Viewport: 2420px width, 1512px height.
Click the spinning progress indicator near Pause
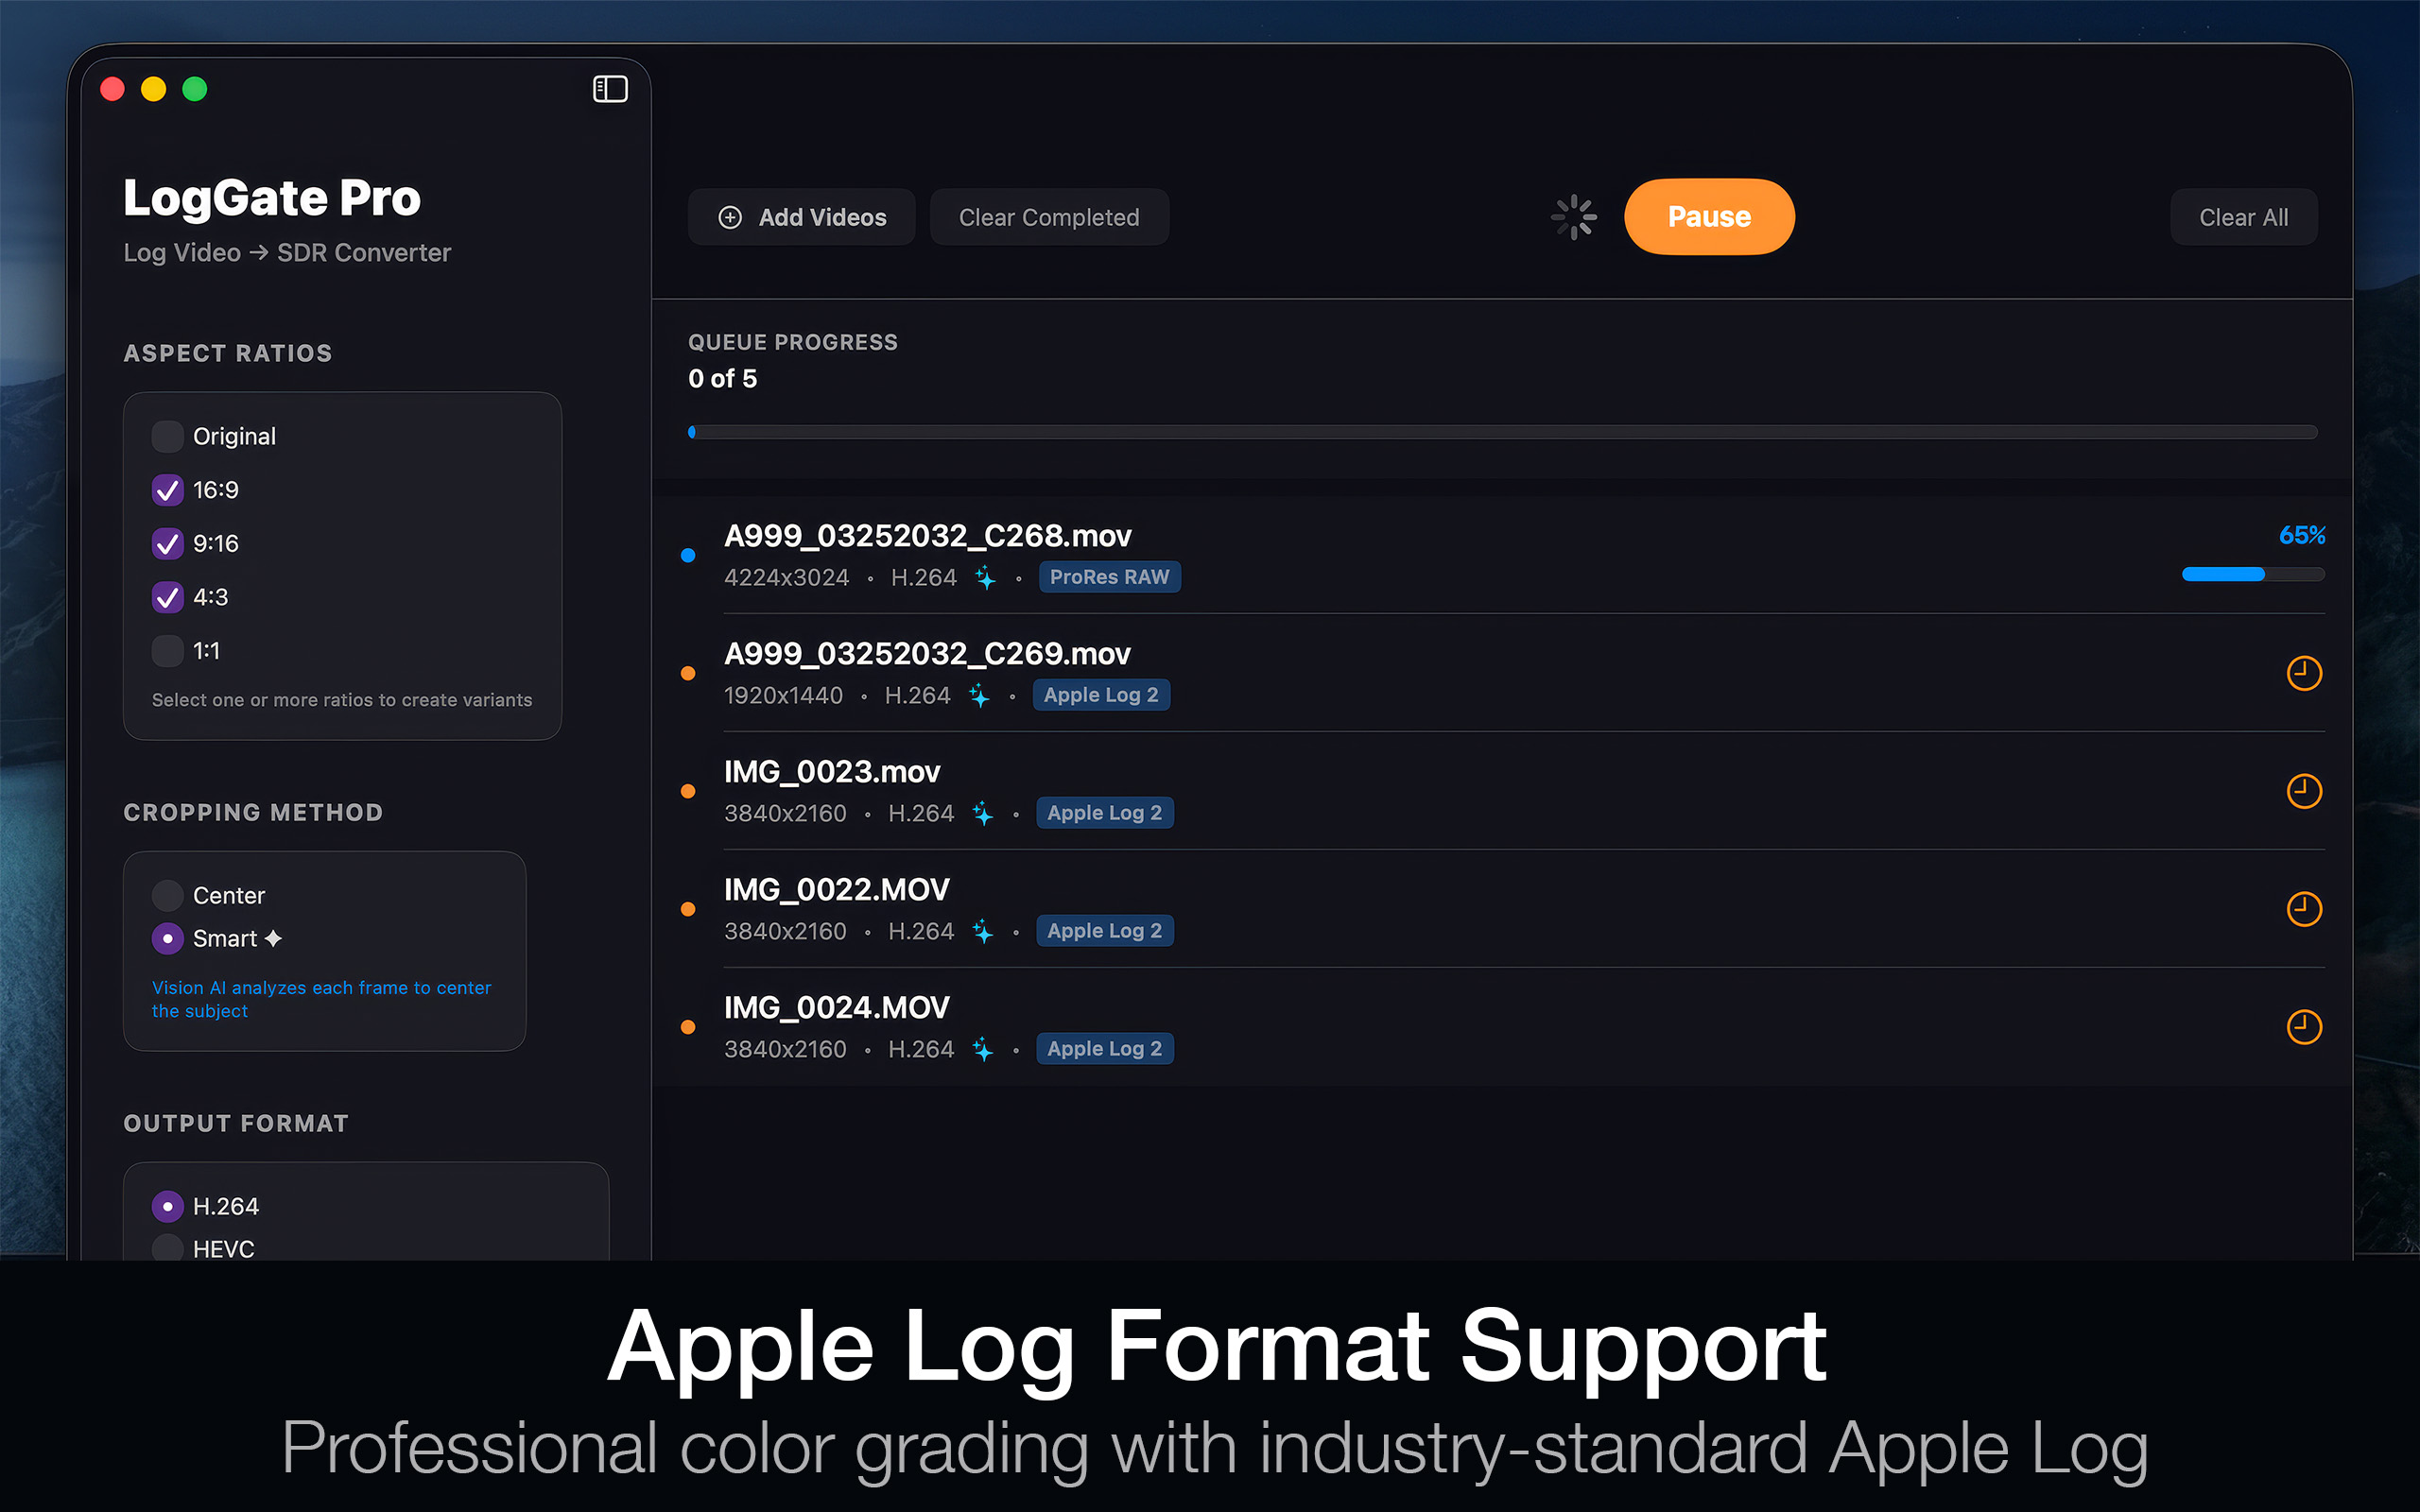click(1573, 217)
